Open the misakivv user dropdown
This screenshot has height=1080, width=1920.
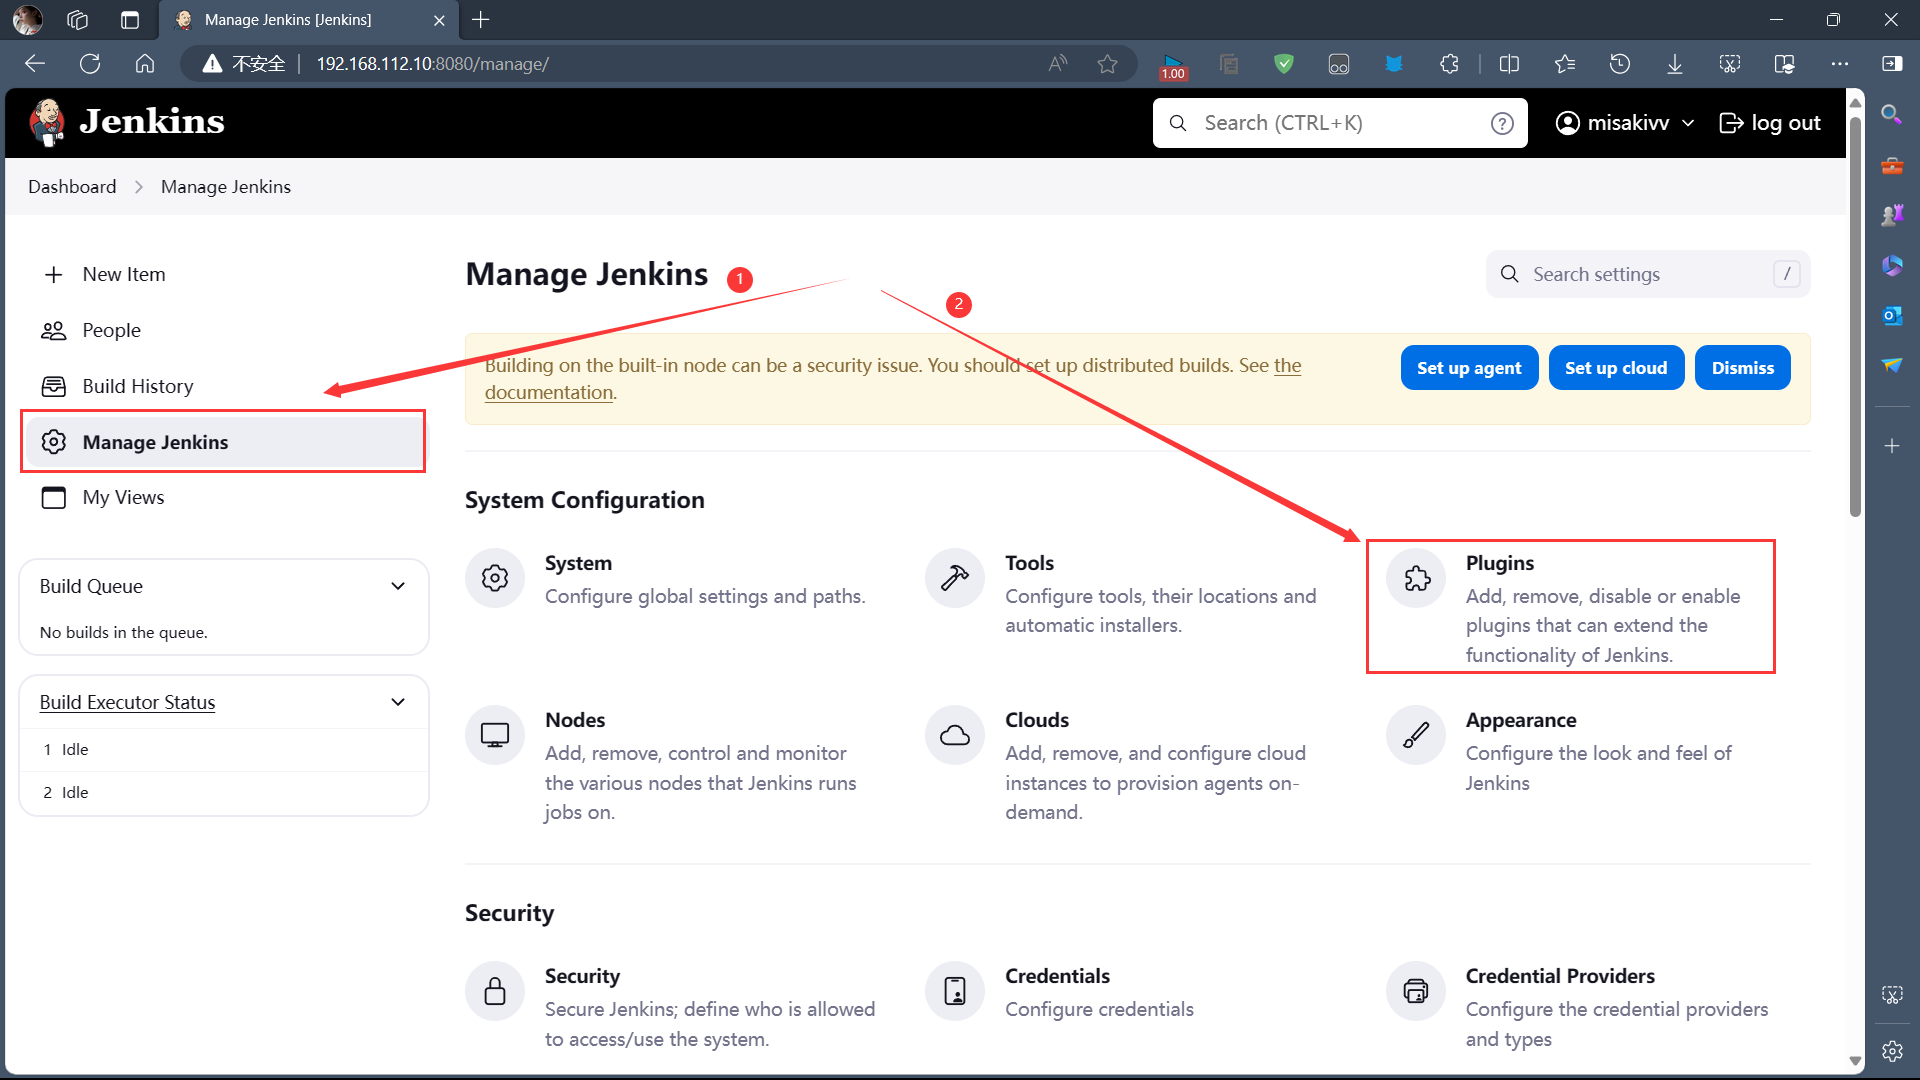coord(1625,123)
